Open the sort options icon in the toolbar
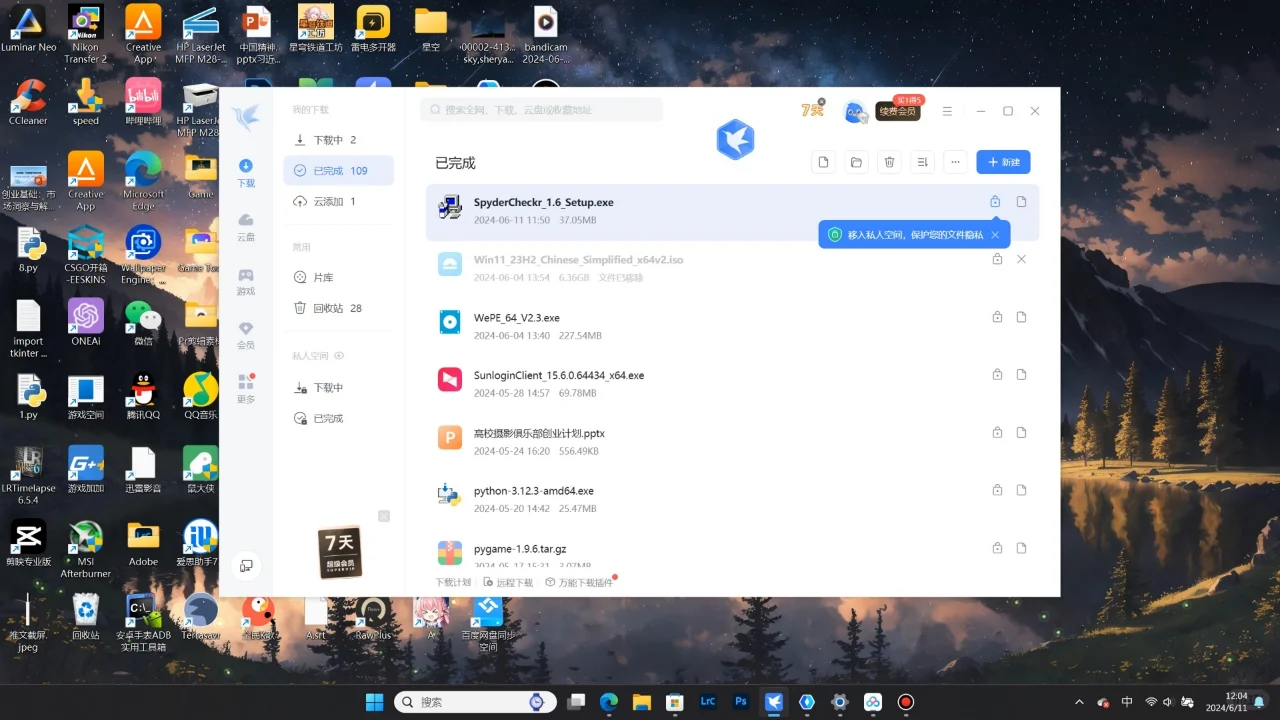Image resolution: width=1280 pixels, height=720 pixels. (x=923, y=162)
